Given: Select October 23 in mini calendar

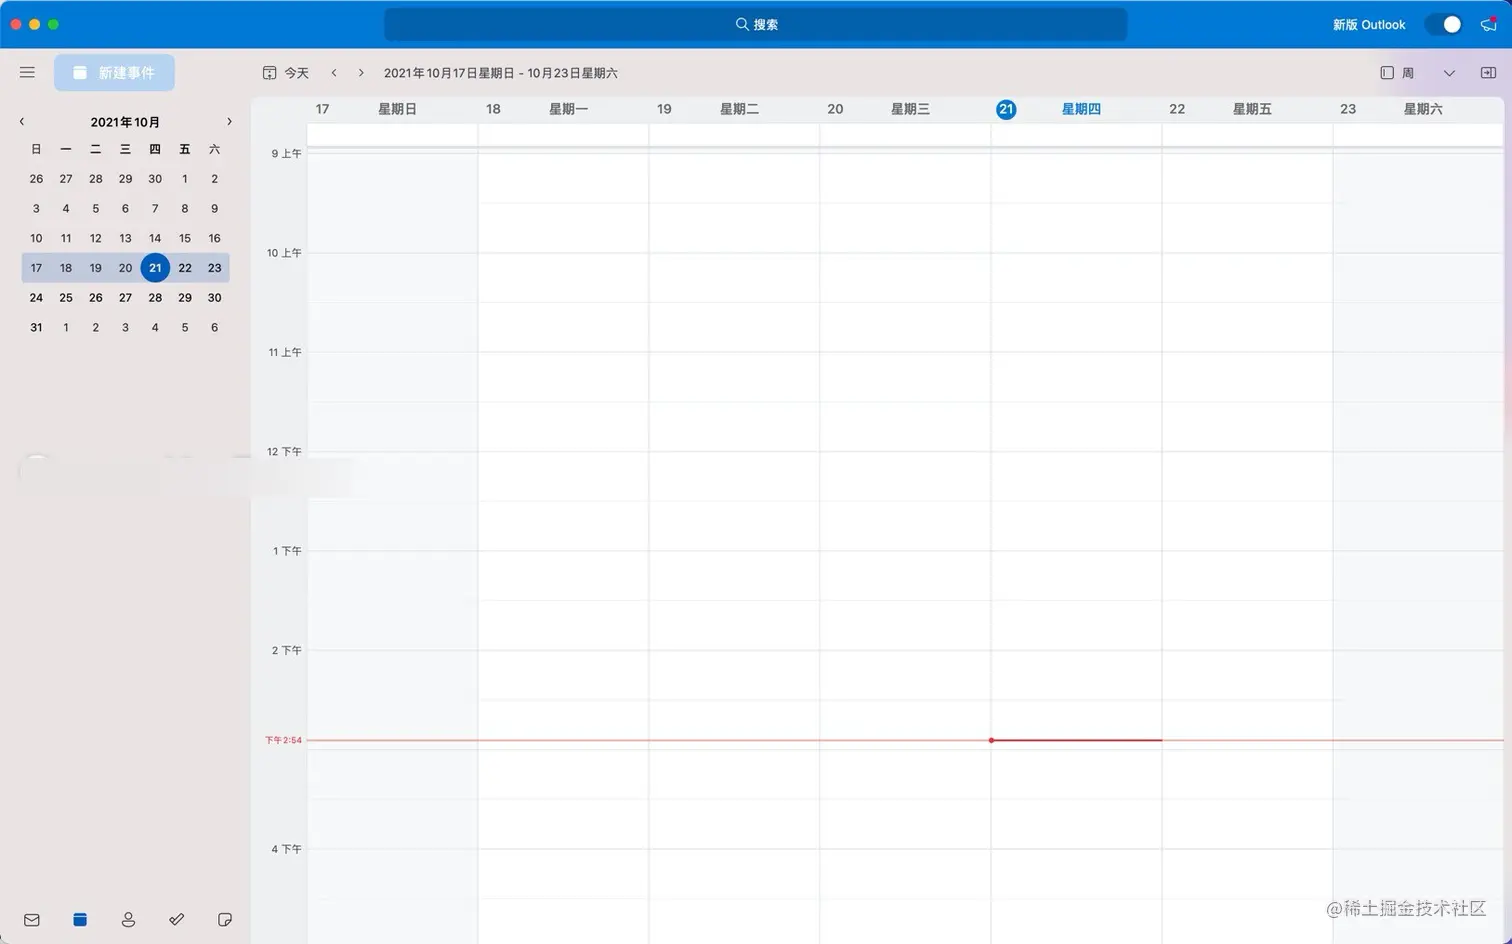Looking at the screenshot, I should tap(214, 268).
